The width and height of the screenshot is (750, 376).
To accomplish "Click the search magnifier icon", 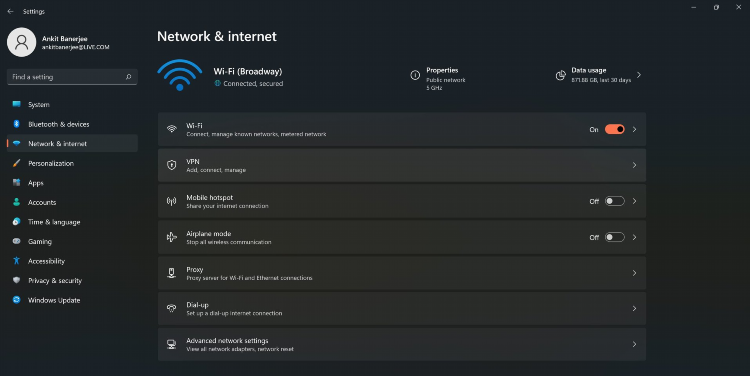I will point(128,77).
